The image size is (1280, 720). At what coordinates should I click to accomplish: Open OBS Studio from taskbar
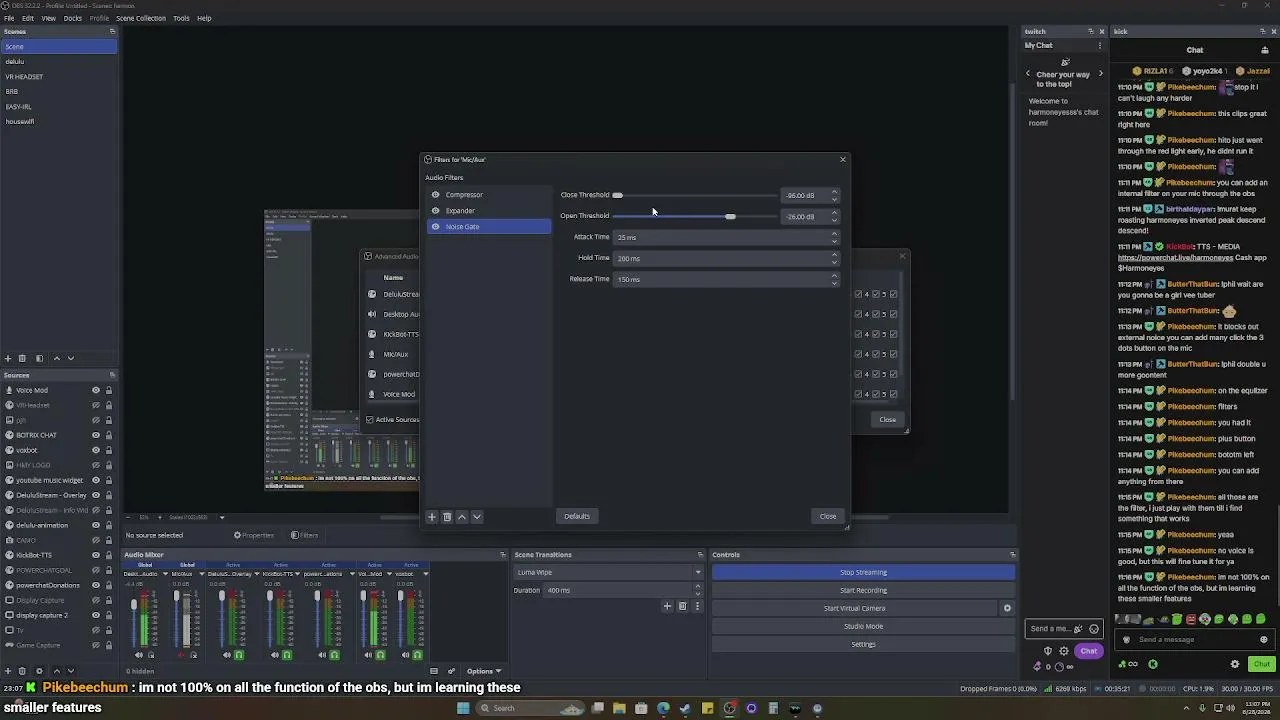click(729, 709)
